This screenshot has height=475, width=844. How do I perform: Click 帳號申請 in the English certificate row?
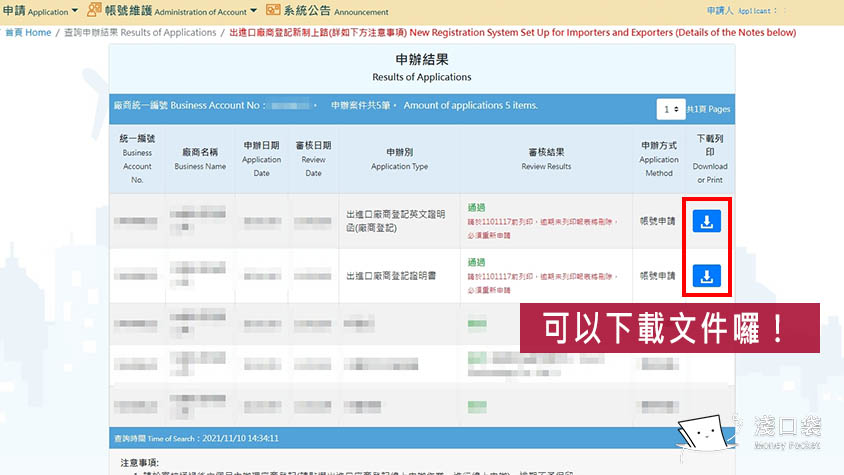point(657,221)
